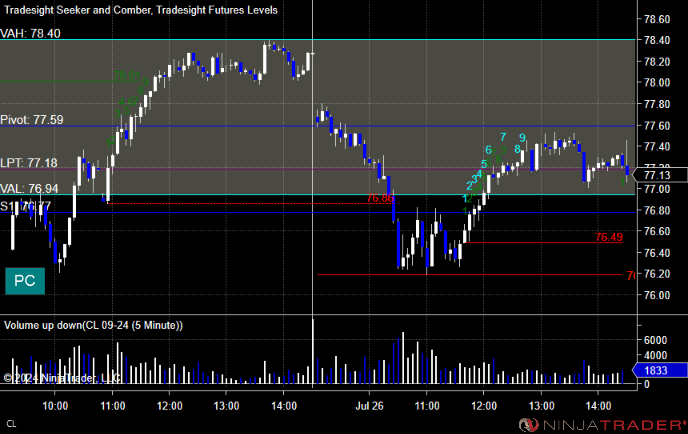Screen dimensions: 688x434
Task: Click the 76.00 price axis label
Action: 656,295
